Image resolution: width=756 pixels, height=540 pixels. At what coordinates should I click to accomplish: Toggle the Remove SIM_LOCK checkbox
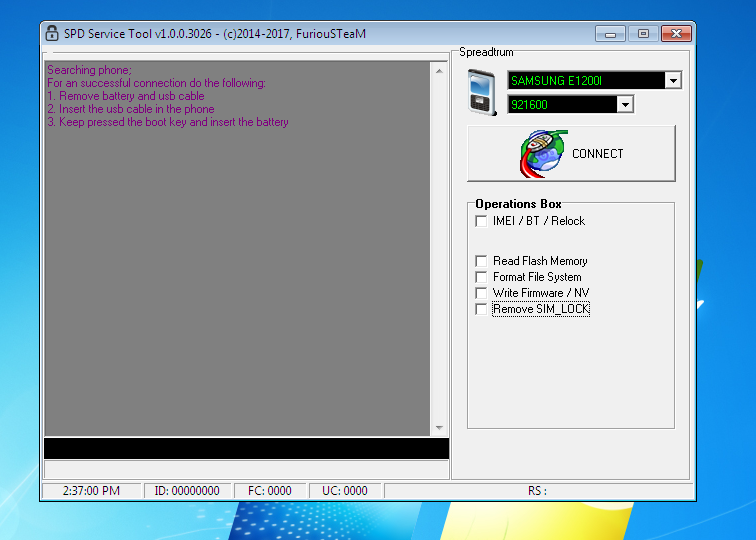click(481, 309)
